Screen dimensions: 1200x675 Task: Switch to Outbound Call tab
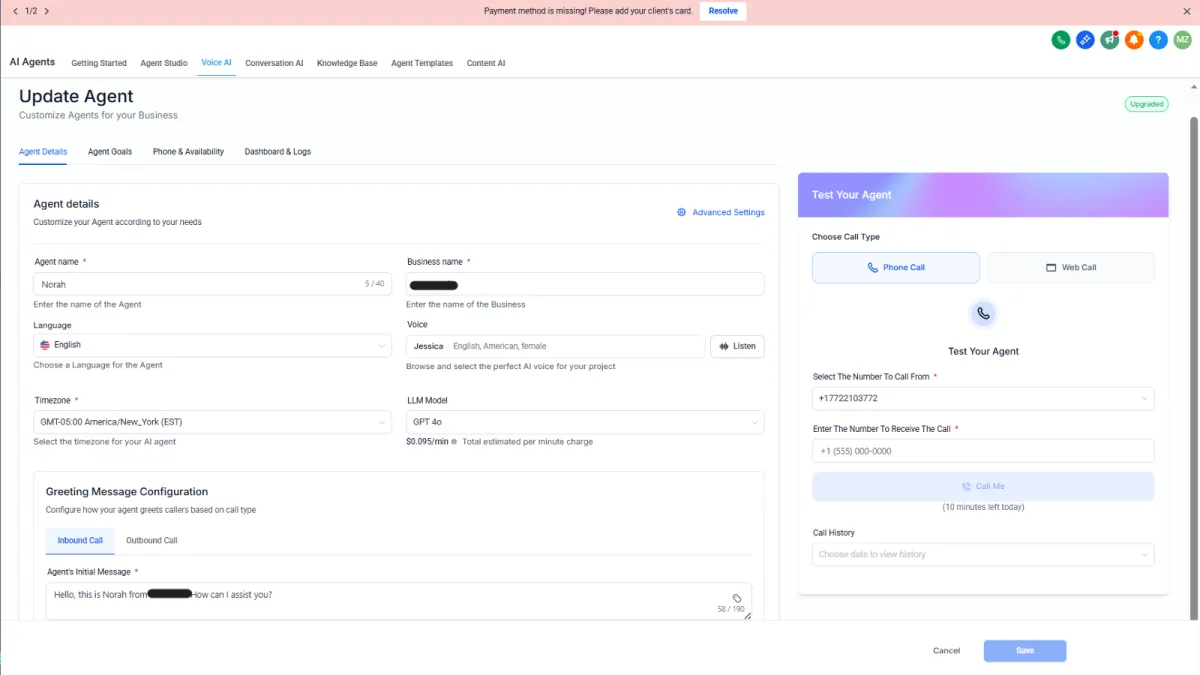152,541
